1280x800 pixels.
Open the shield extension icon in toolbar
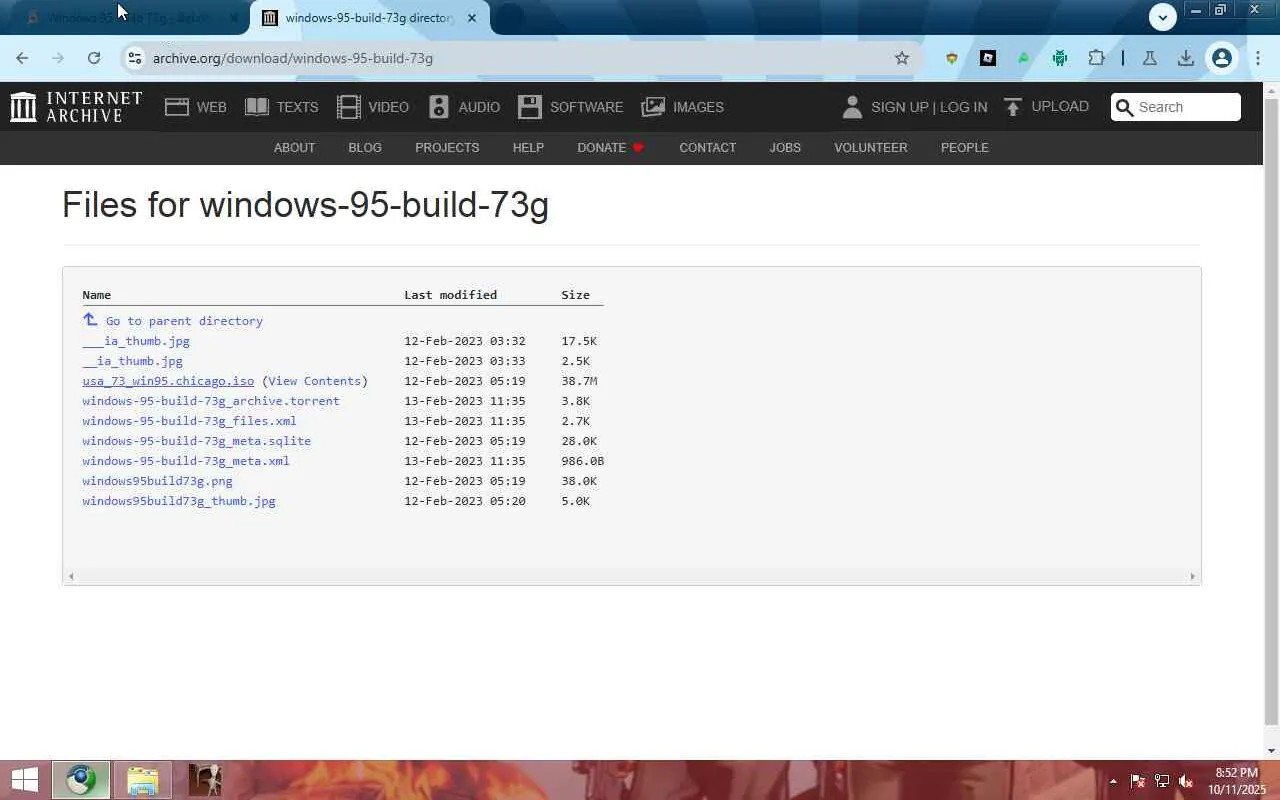coord(952,58)
